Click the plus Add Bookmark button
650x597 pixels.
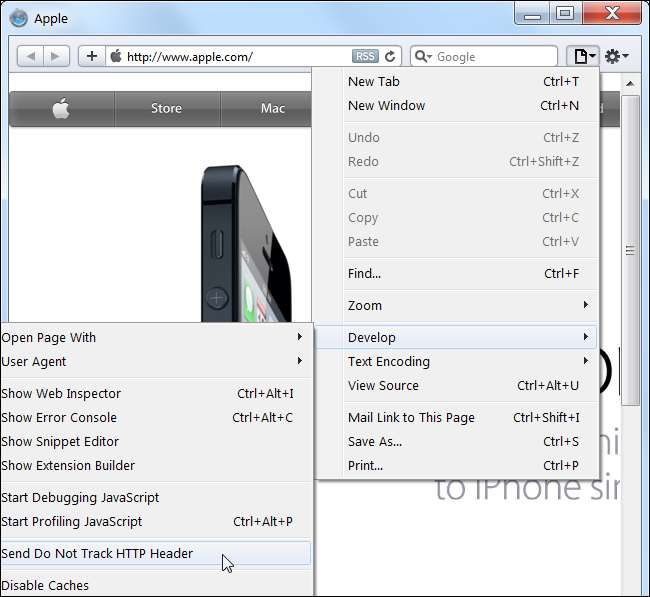[92, 56]
